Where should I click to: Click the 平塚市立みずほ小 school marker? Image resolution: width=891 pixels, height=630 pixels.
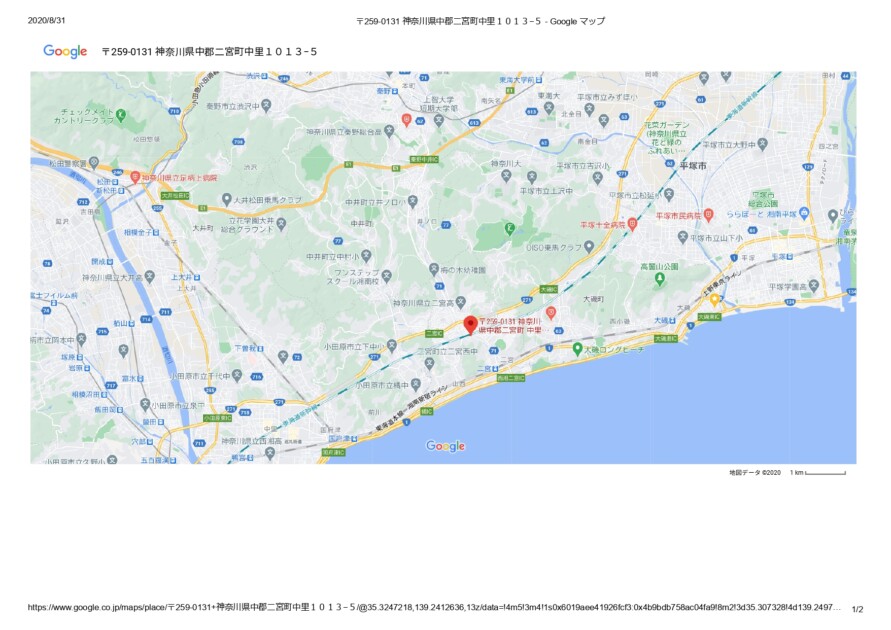click(589, 109)
